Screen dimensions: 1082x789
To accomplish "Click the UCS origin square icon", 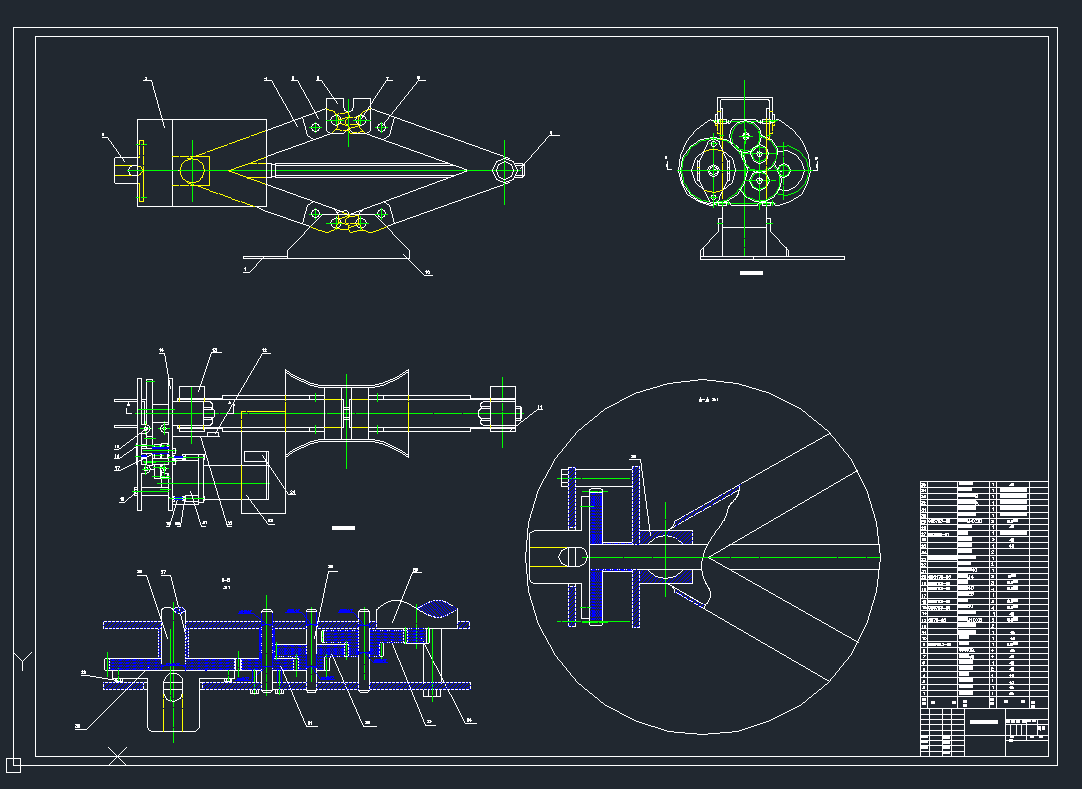I will coord(13,765).
